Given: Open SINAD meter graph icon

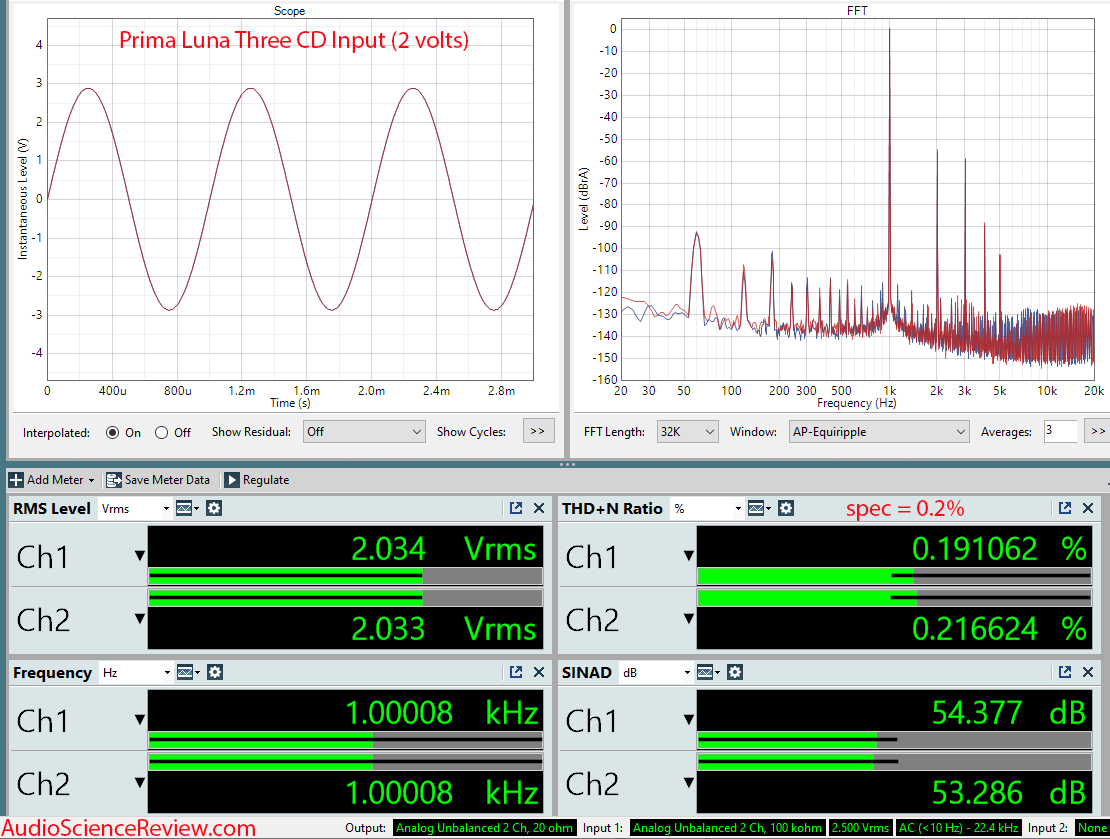Looking at the screenshot, I should pyautogui.click(x=704, y=672).
